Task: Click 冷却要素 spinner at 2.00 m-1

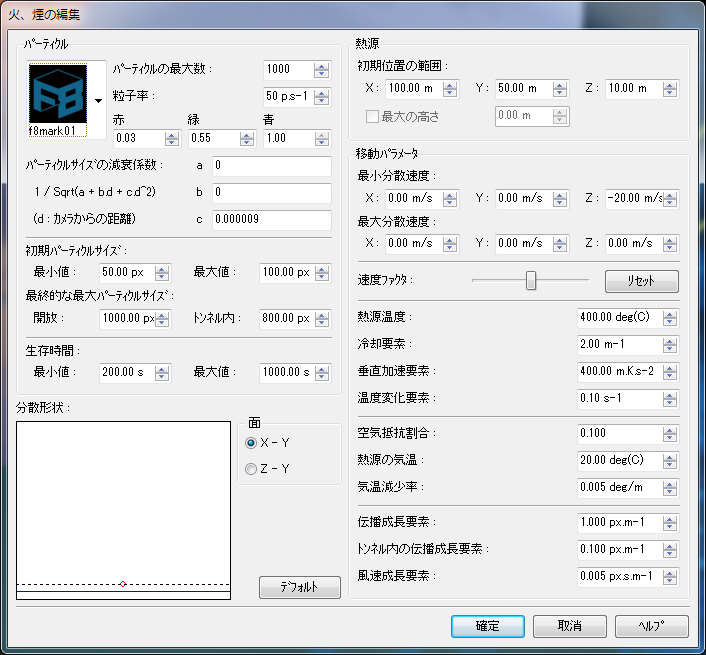Action: tap(670, 345)
